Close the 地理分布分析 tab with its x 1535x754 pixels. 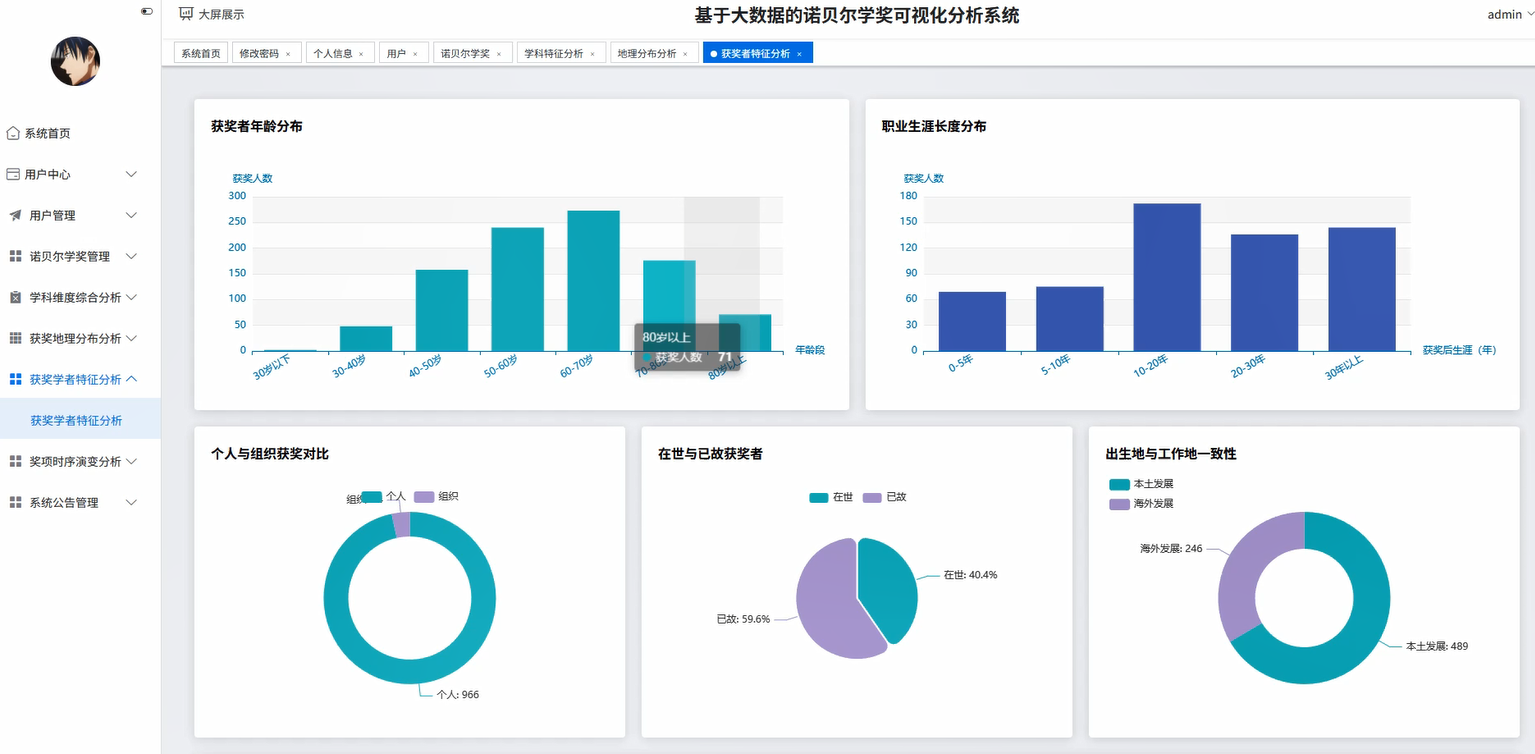(x=685, y=54)
